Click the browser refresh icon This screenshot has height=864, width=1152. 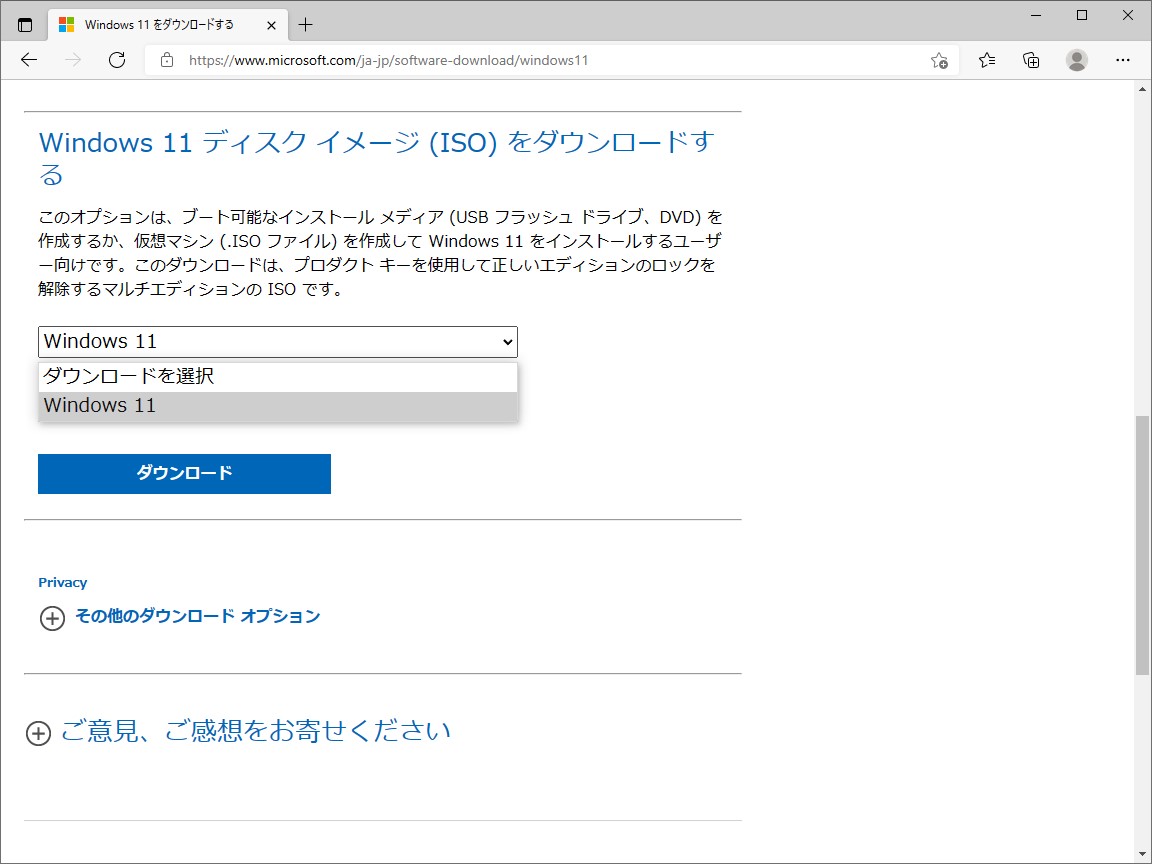pos(117,60)
